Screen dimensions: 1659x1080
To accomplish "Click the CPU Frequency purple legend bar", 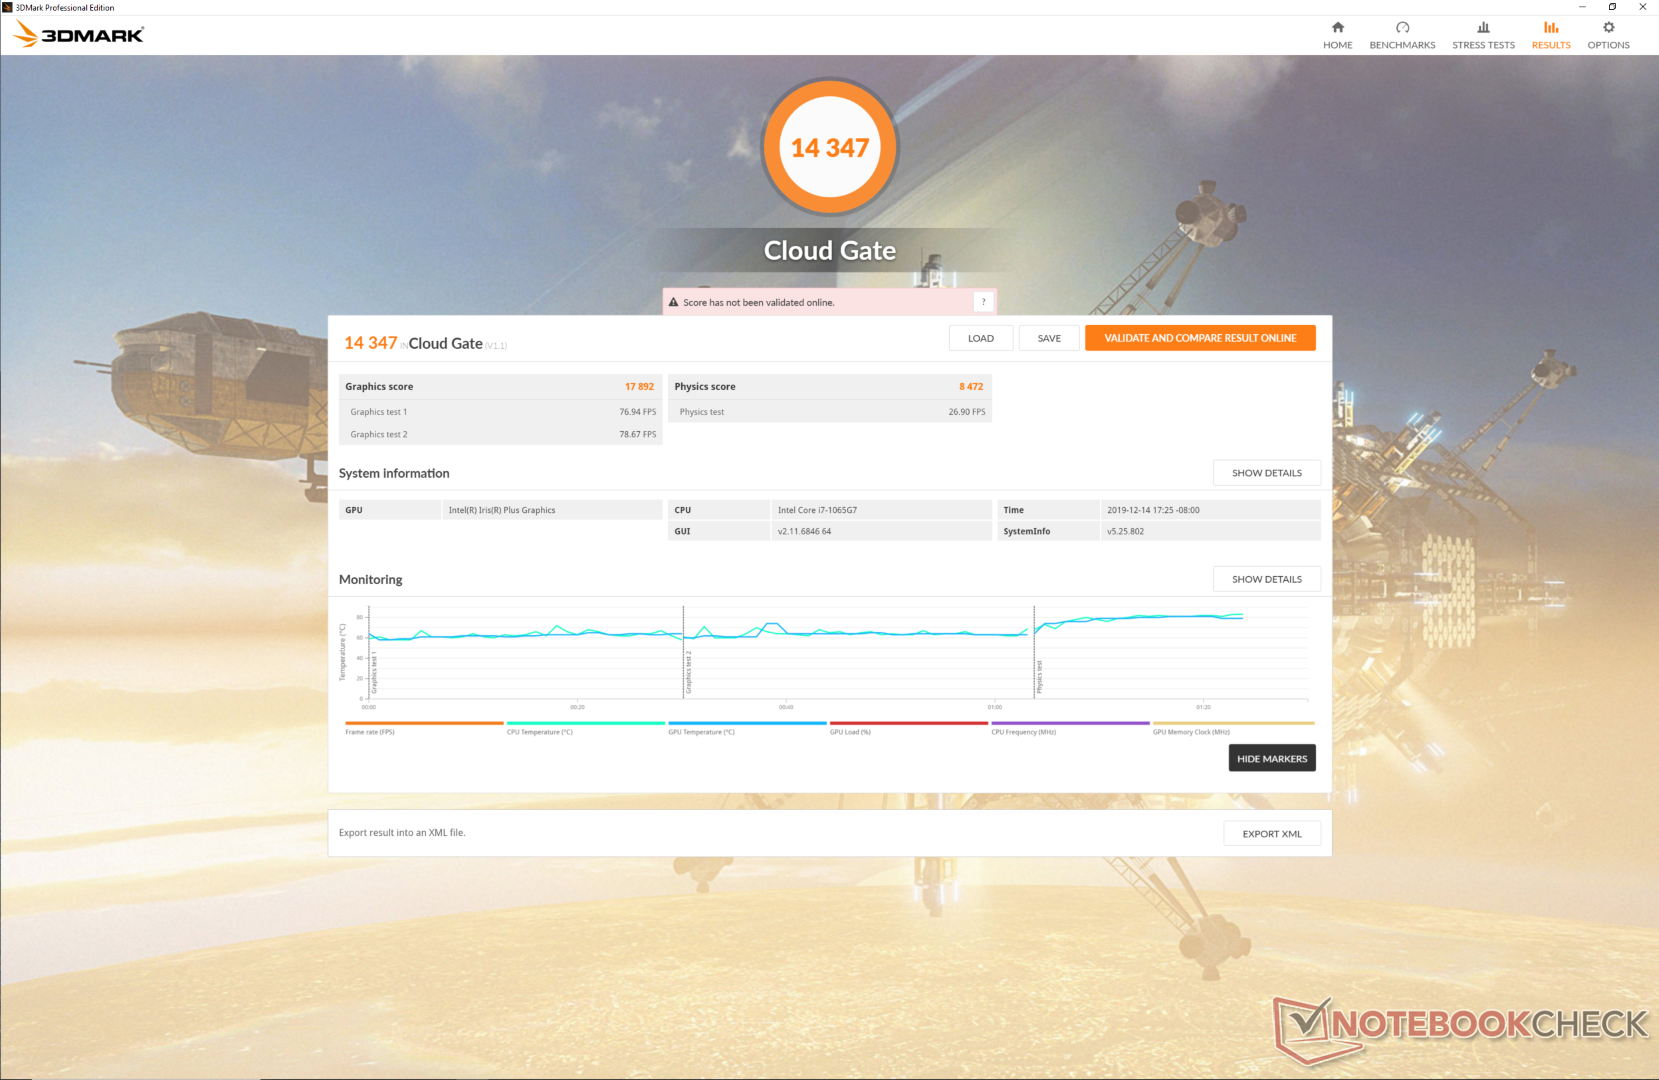I will tap(1069, 723).
